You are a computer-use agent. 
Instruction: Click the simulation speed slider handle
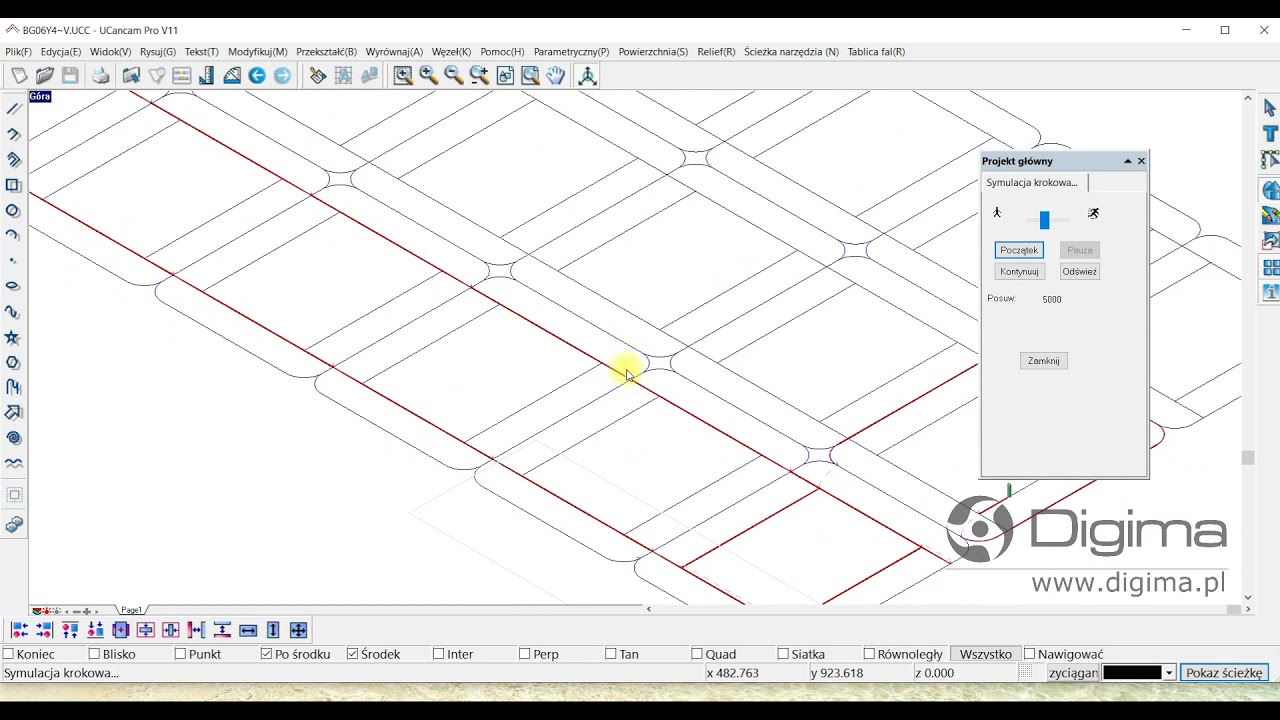(1045, 220)
